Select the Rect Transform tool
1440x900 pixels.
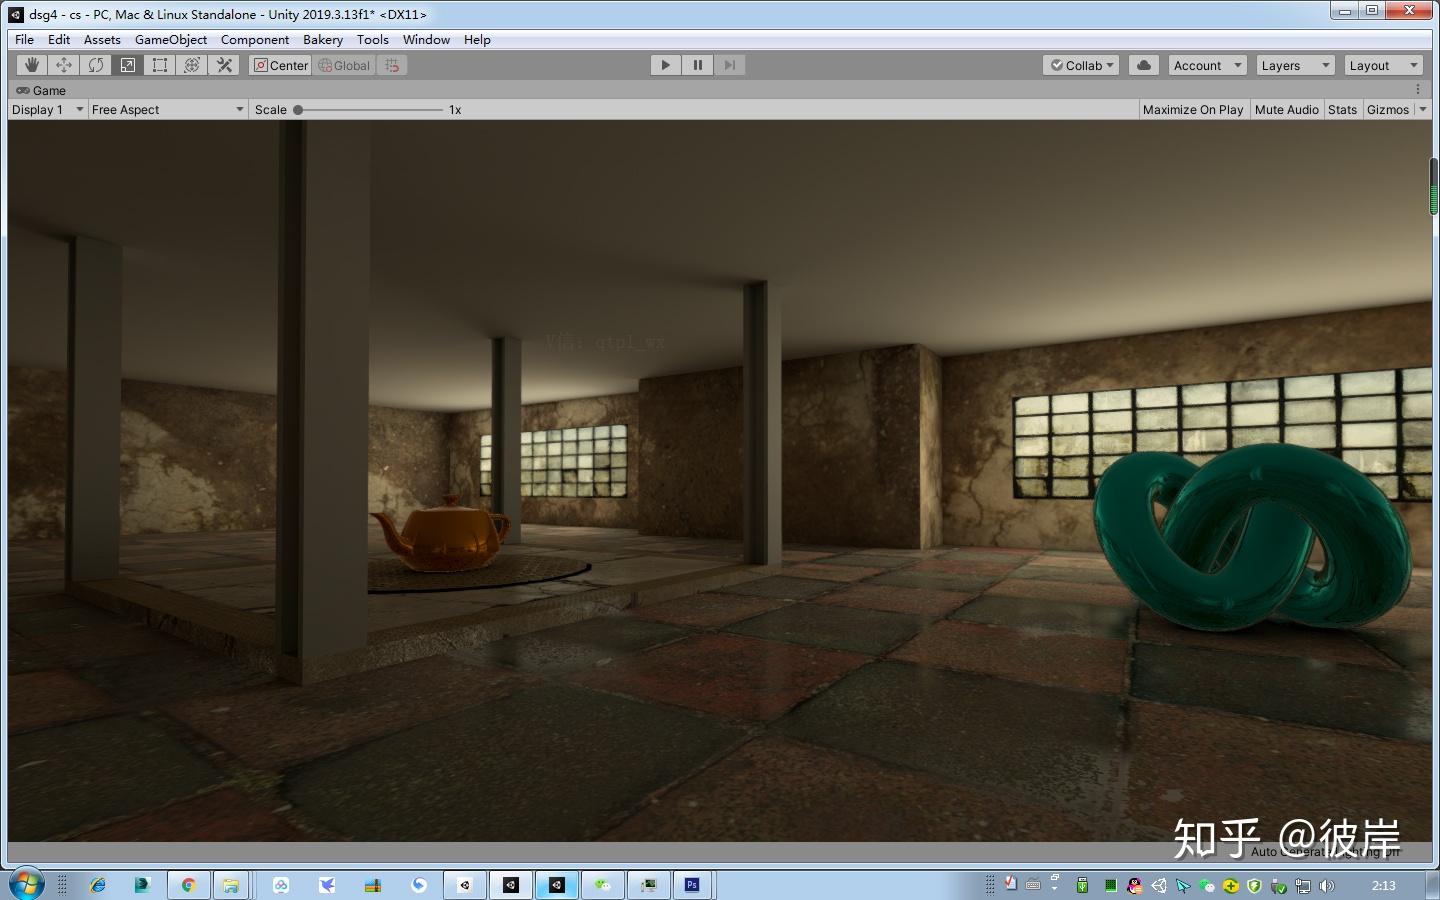[x=159, y=64]
